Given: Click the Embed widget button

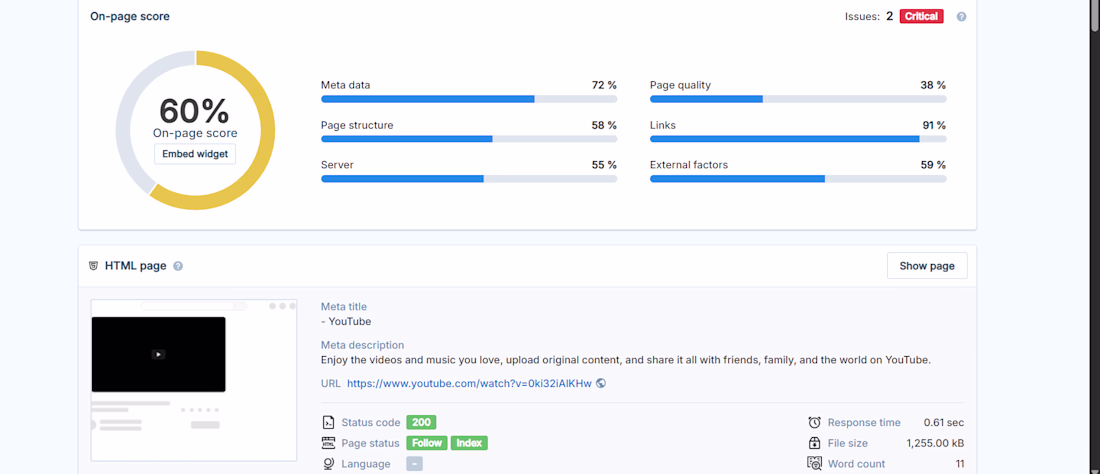Looking at the screenshot, I should (x=195, y=154).
